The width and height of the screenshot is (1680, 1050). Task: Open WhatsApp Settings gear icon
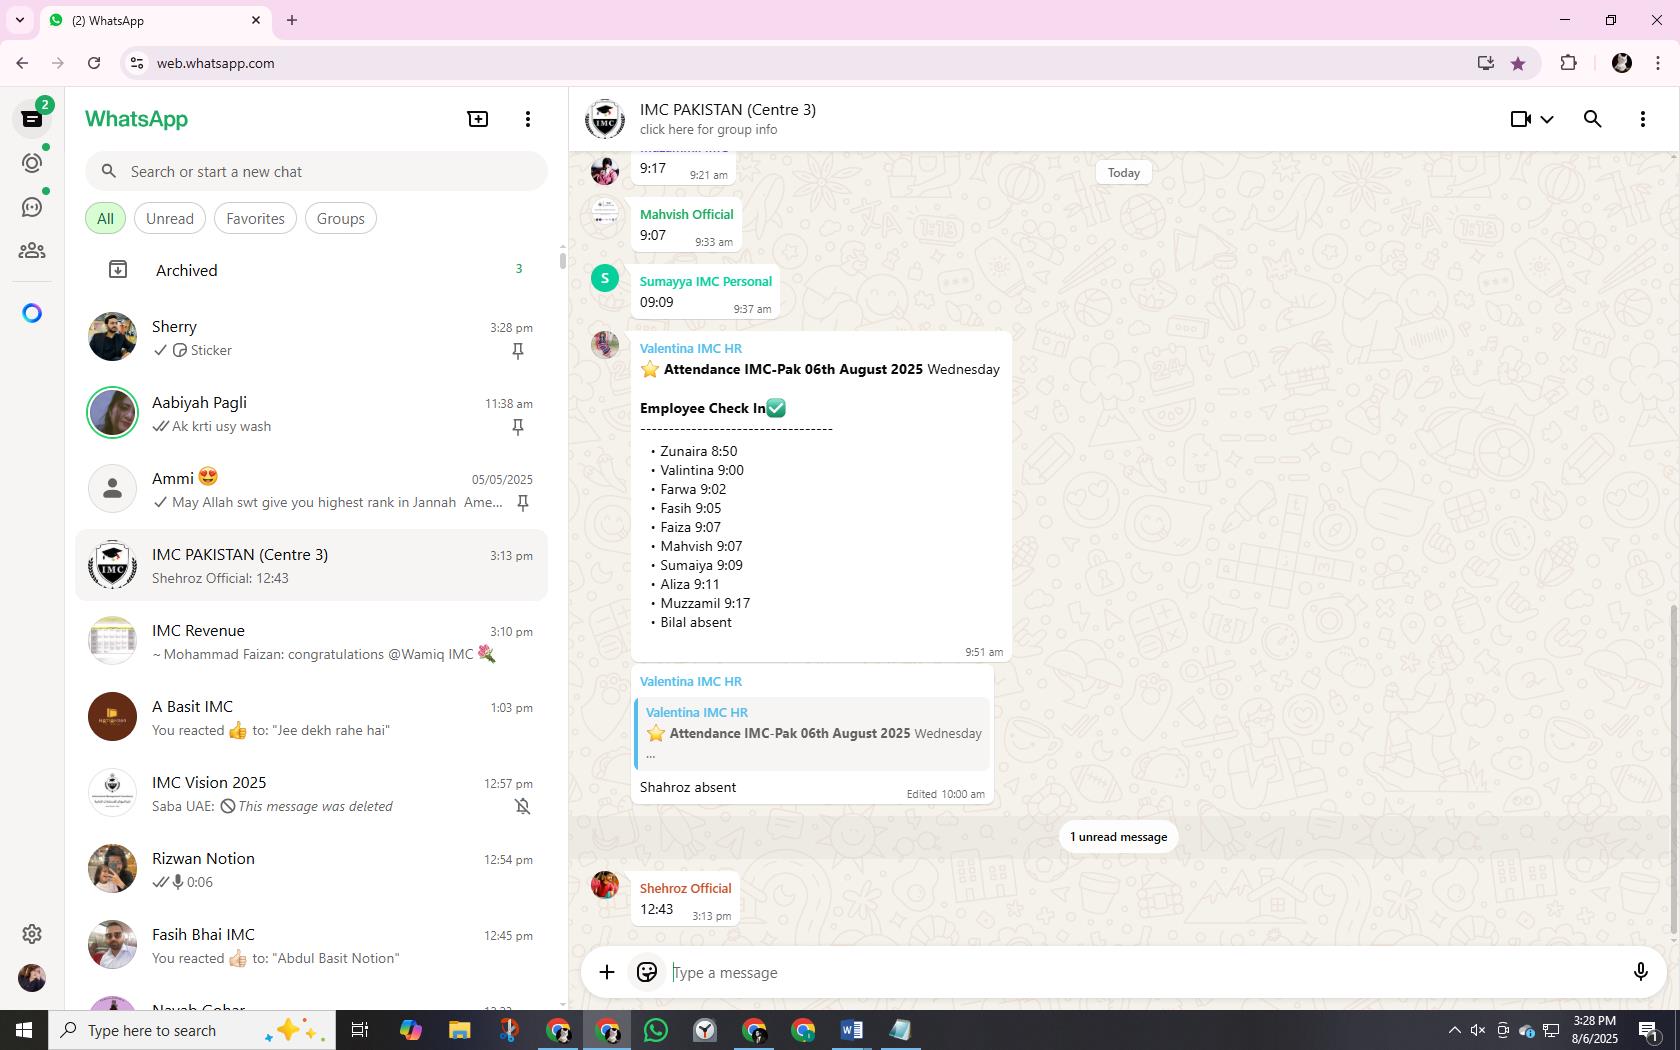[32, 934]
